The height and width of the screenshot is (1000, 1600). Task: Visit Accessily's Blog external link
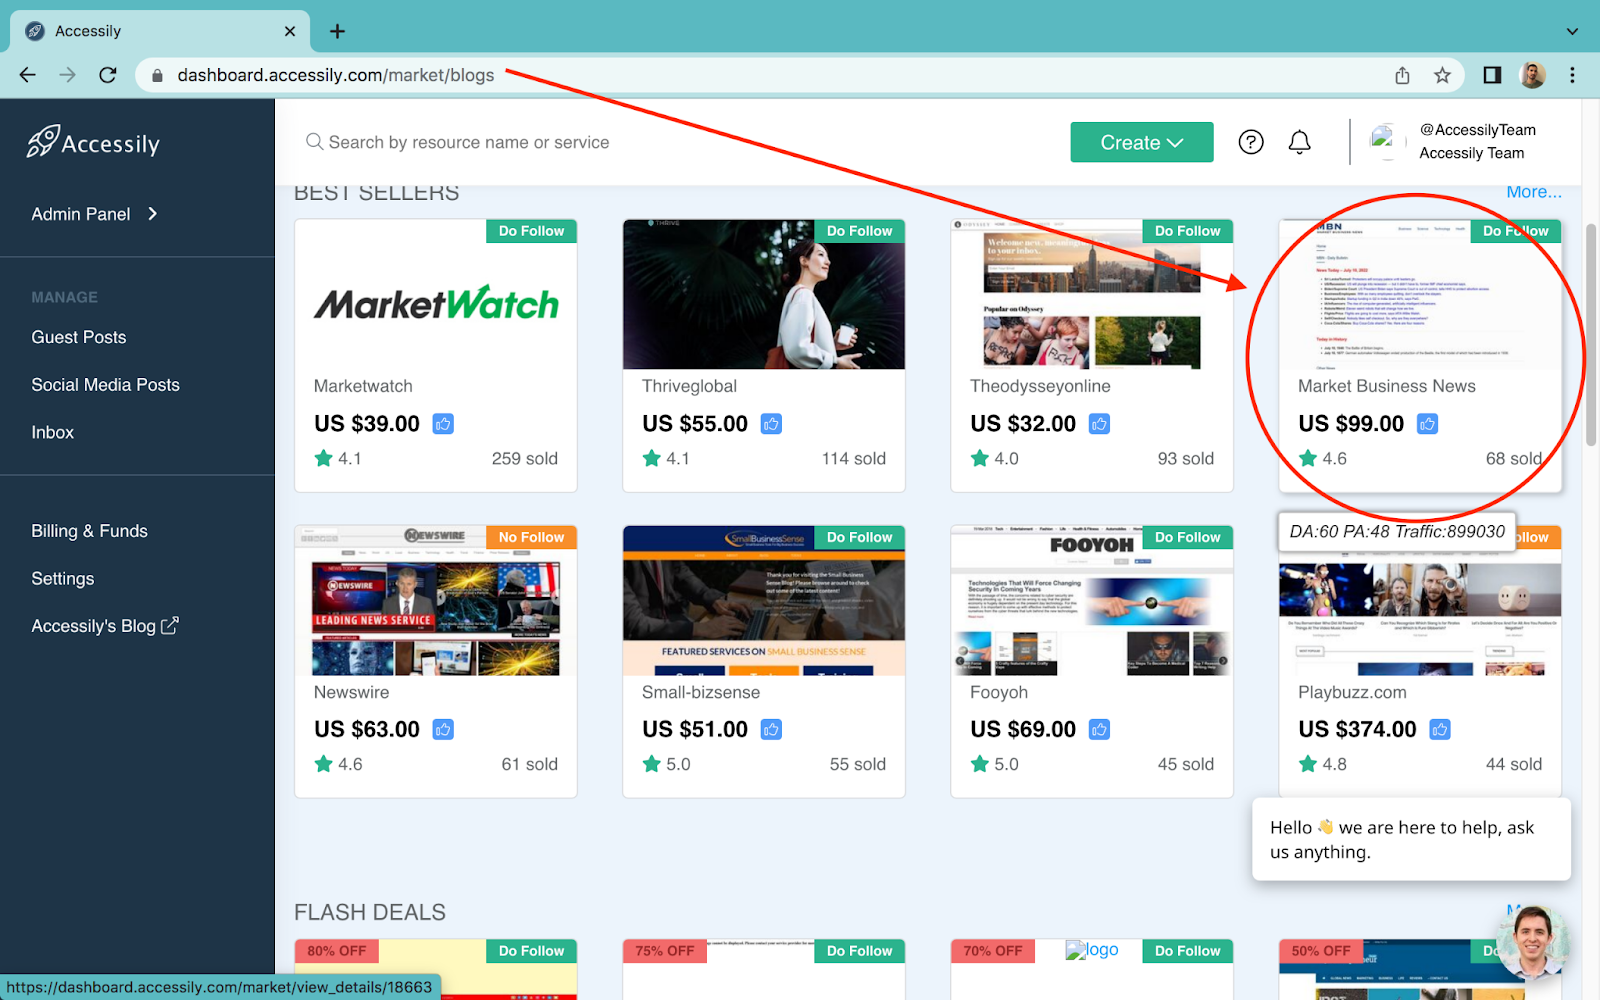point(104,626)
